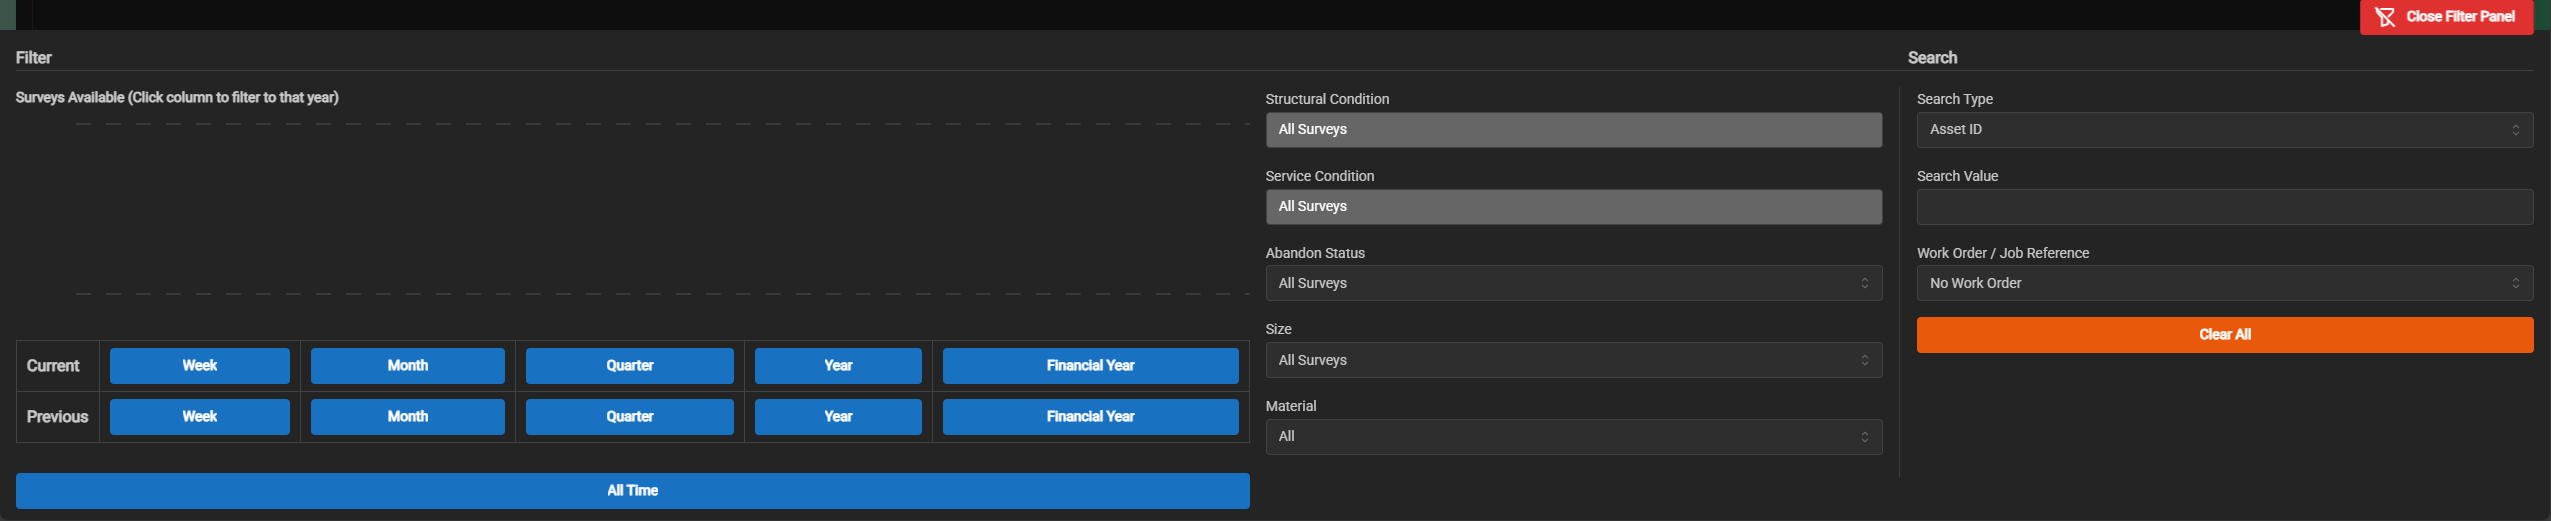Click the Search Value input field
Viewport: 2551px width, 521px height.
[2223, 207]
